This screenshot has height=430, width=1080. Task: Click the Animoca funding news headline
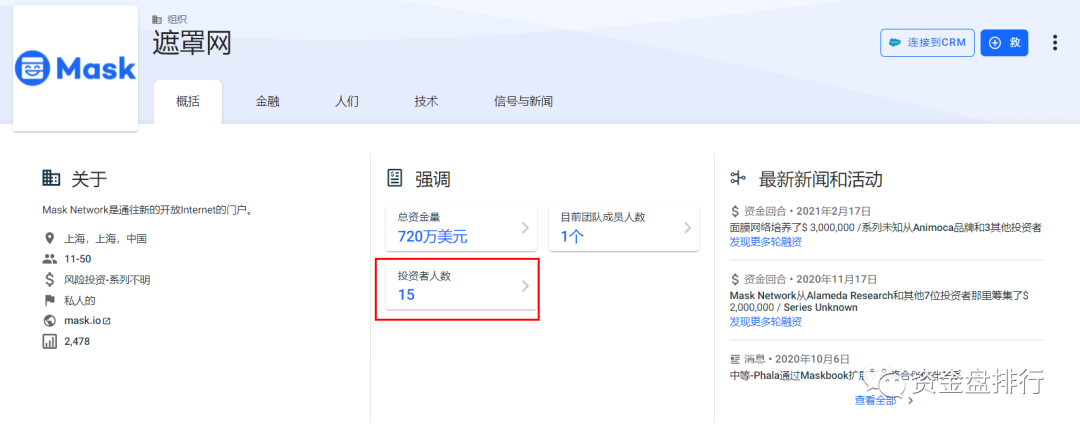(x=885, y=227)
